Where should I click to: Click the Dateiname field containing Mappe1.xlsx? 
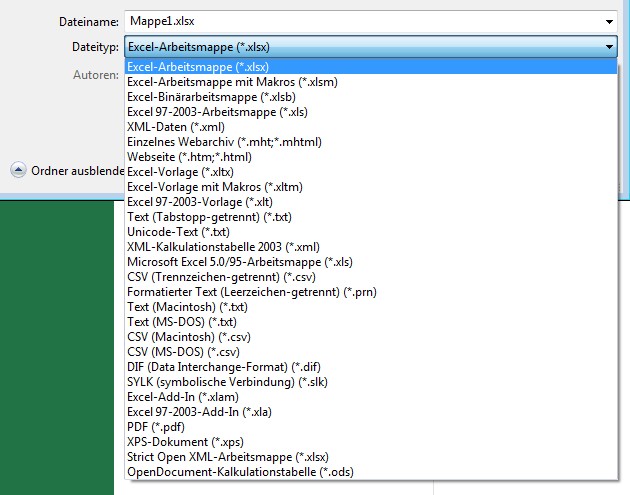coord(370,21)
